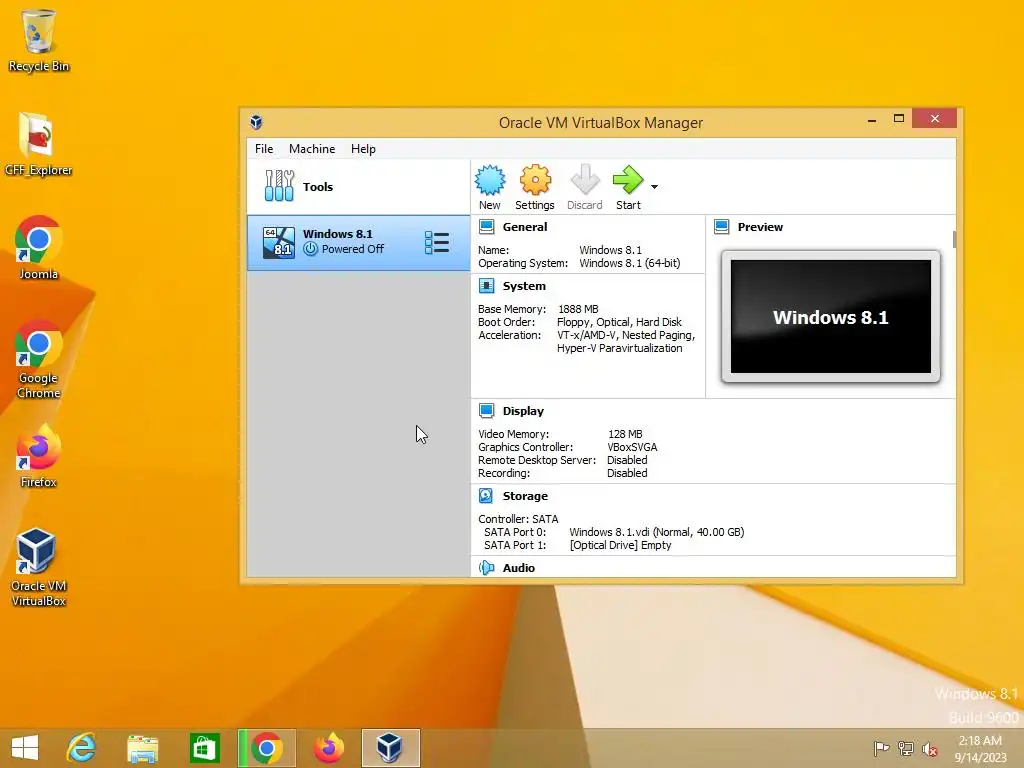Click the System section heading
Screen dimensions: 1024x768
tap(524, 285)
